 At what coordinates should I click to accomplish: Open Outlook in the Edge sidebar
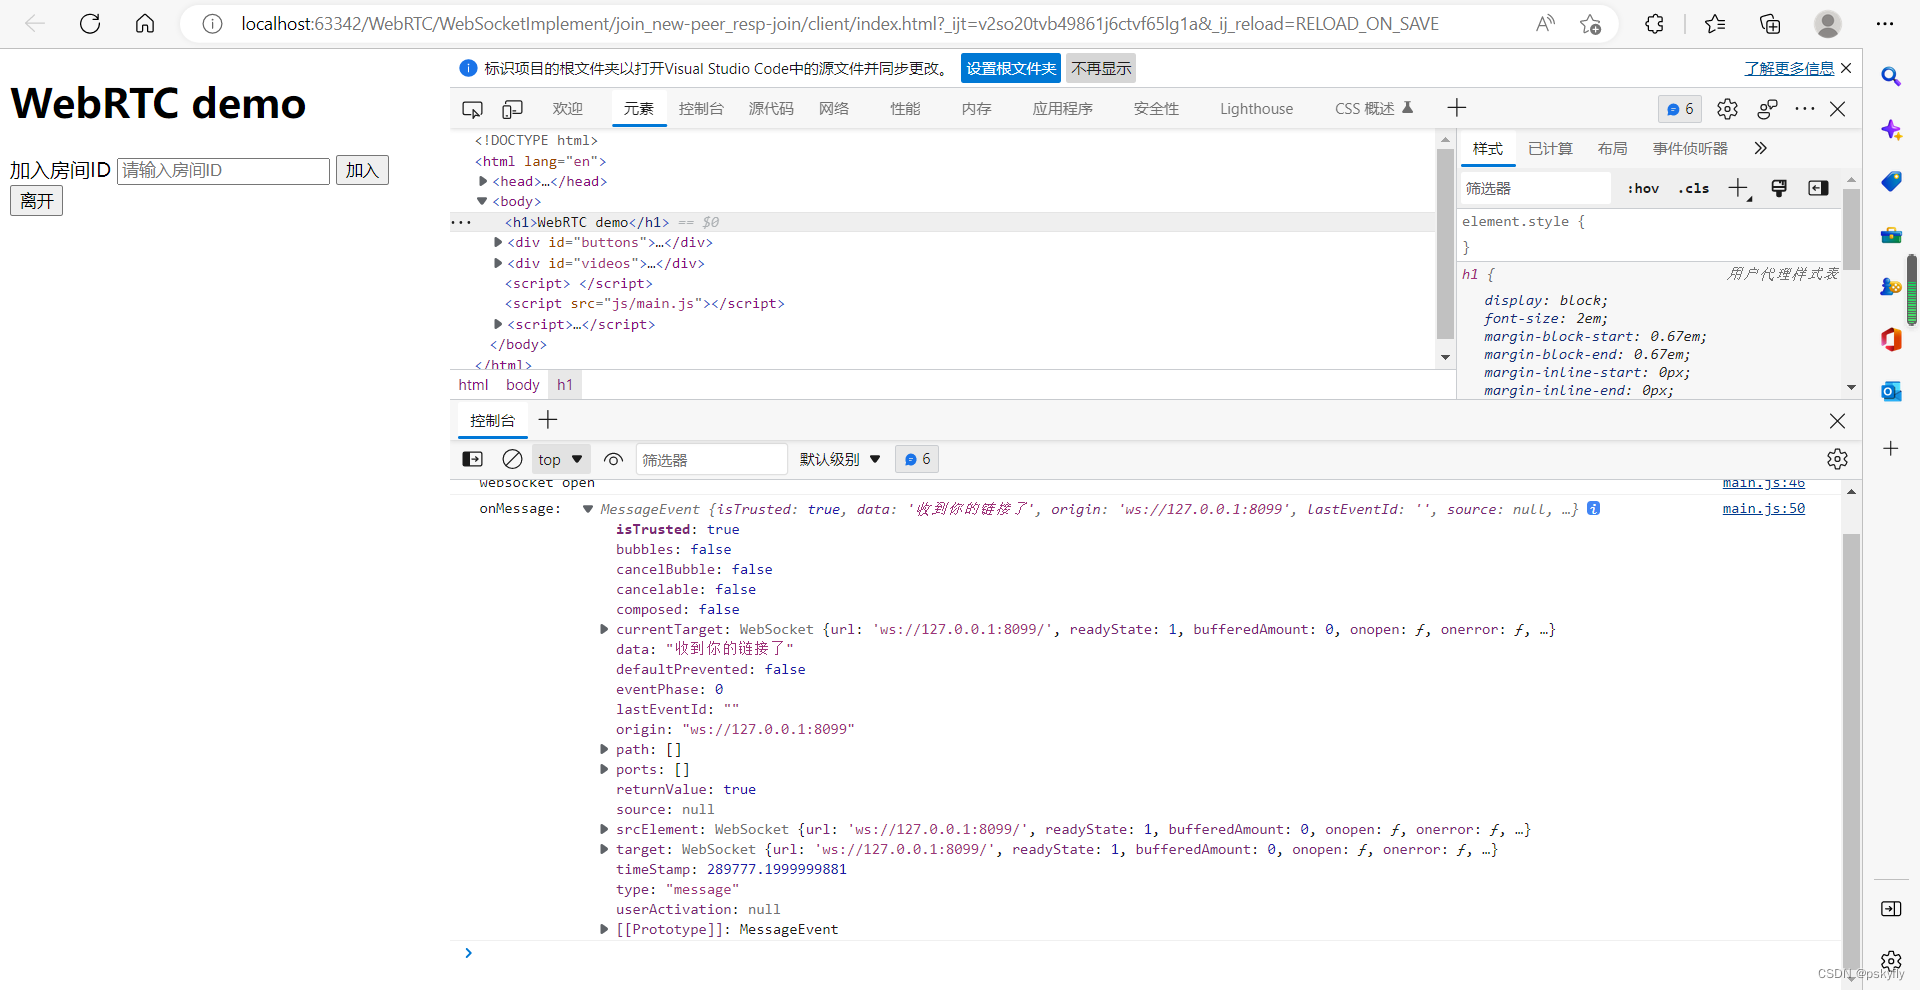pos(1890,391)
